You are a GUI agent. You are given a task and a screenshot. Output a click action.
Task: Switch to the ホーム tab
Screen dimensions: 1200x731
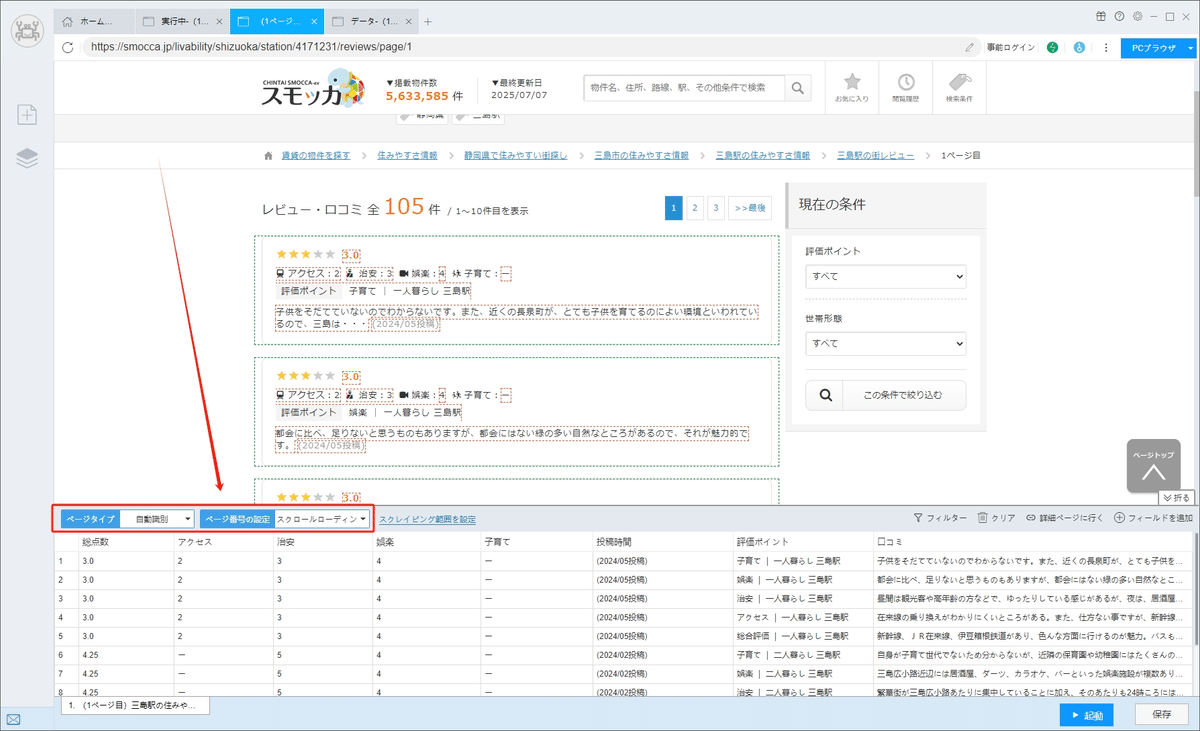(94, 21)
